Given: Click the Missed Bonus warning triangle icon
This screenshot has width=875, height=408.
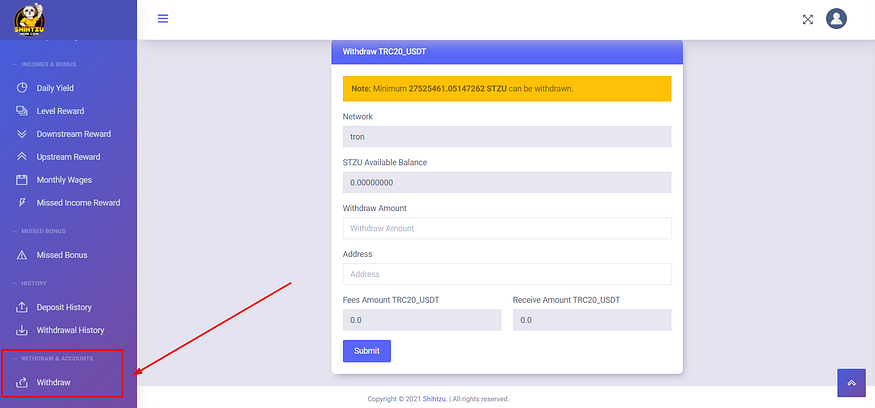Looking at the screenshot, I should point(22,255).
